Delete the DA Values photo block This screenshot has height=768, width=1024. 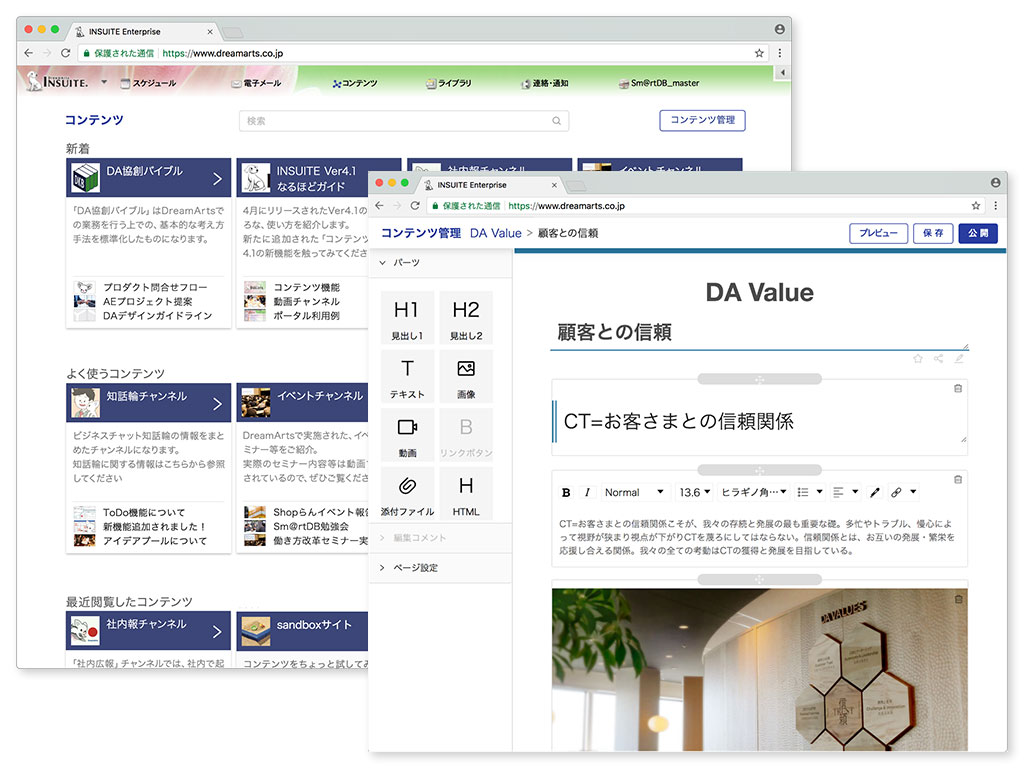pos(958,599)
